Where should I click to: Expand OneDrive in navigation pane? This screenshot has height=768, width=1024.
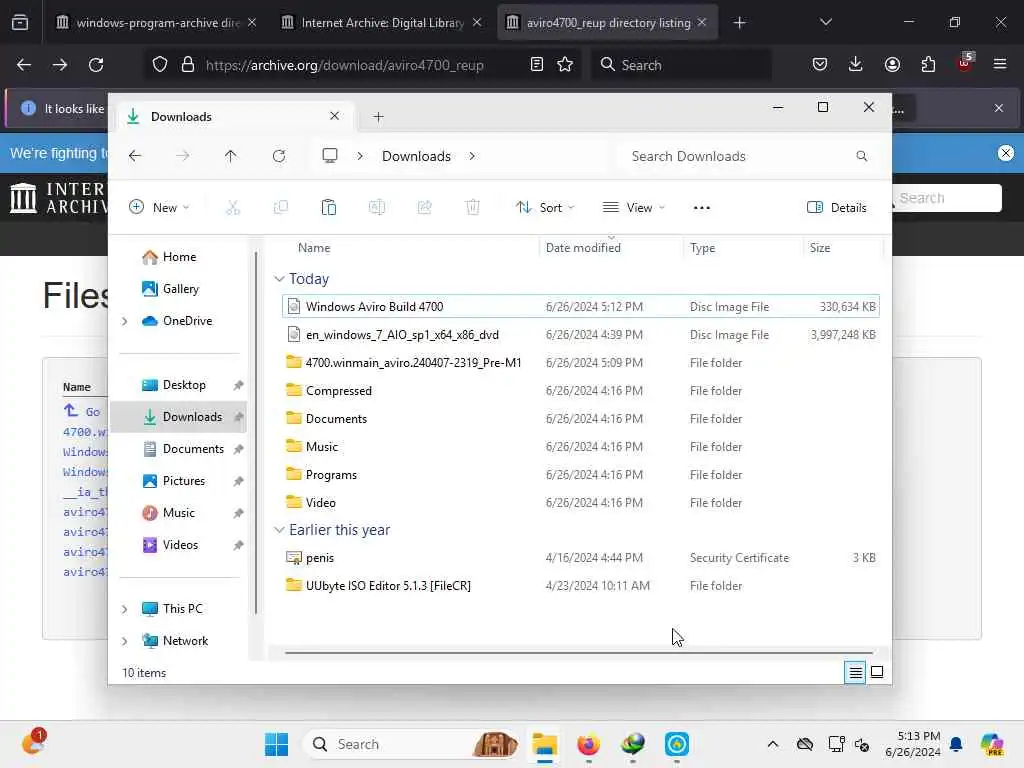point(125,321)
